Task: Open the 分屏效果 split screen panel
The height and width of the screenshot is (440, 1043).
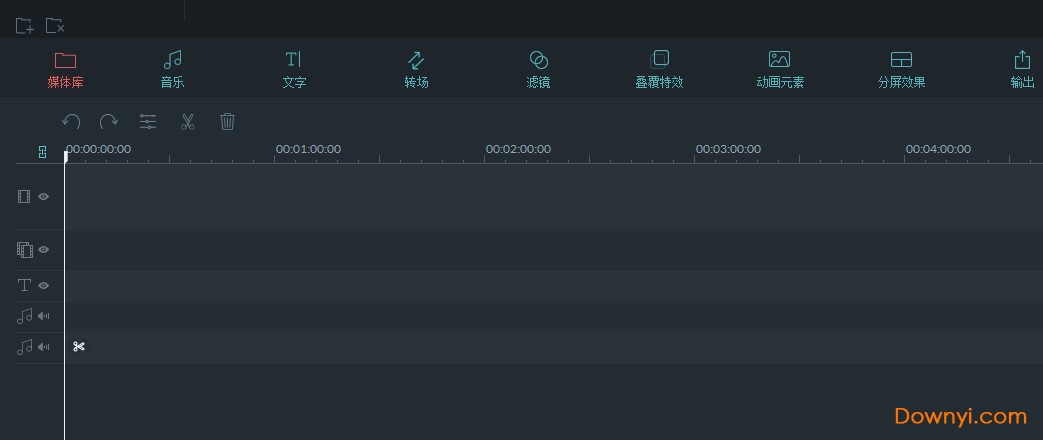Action: click(x=901, y=69)
